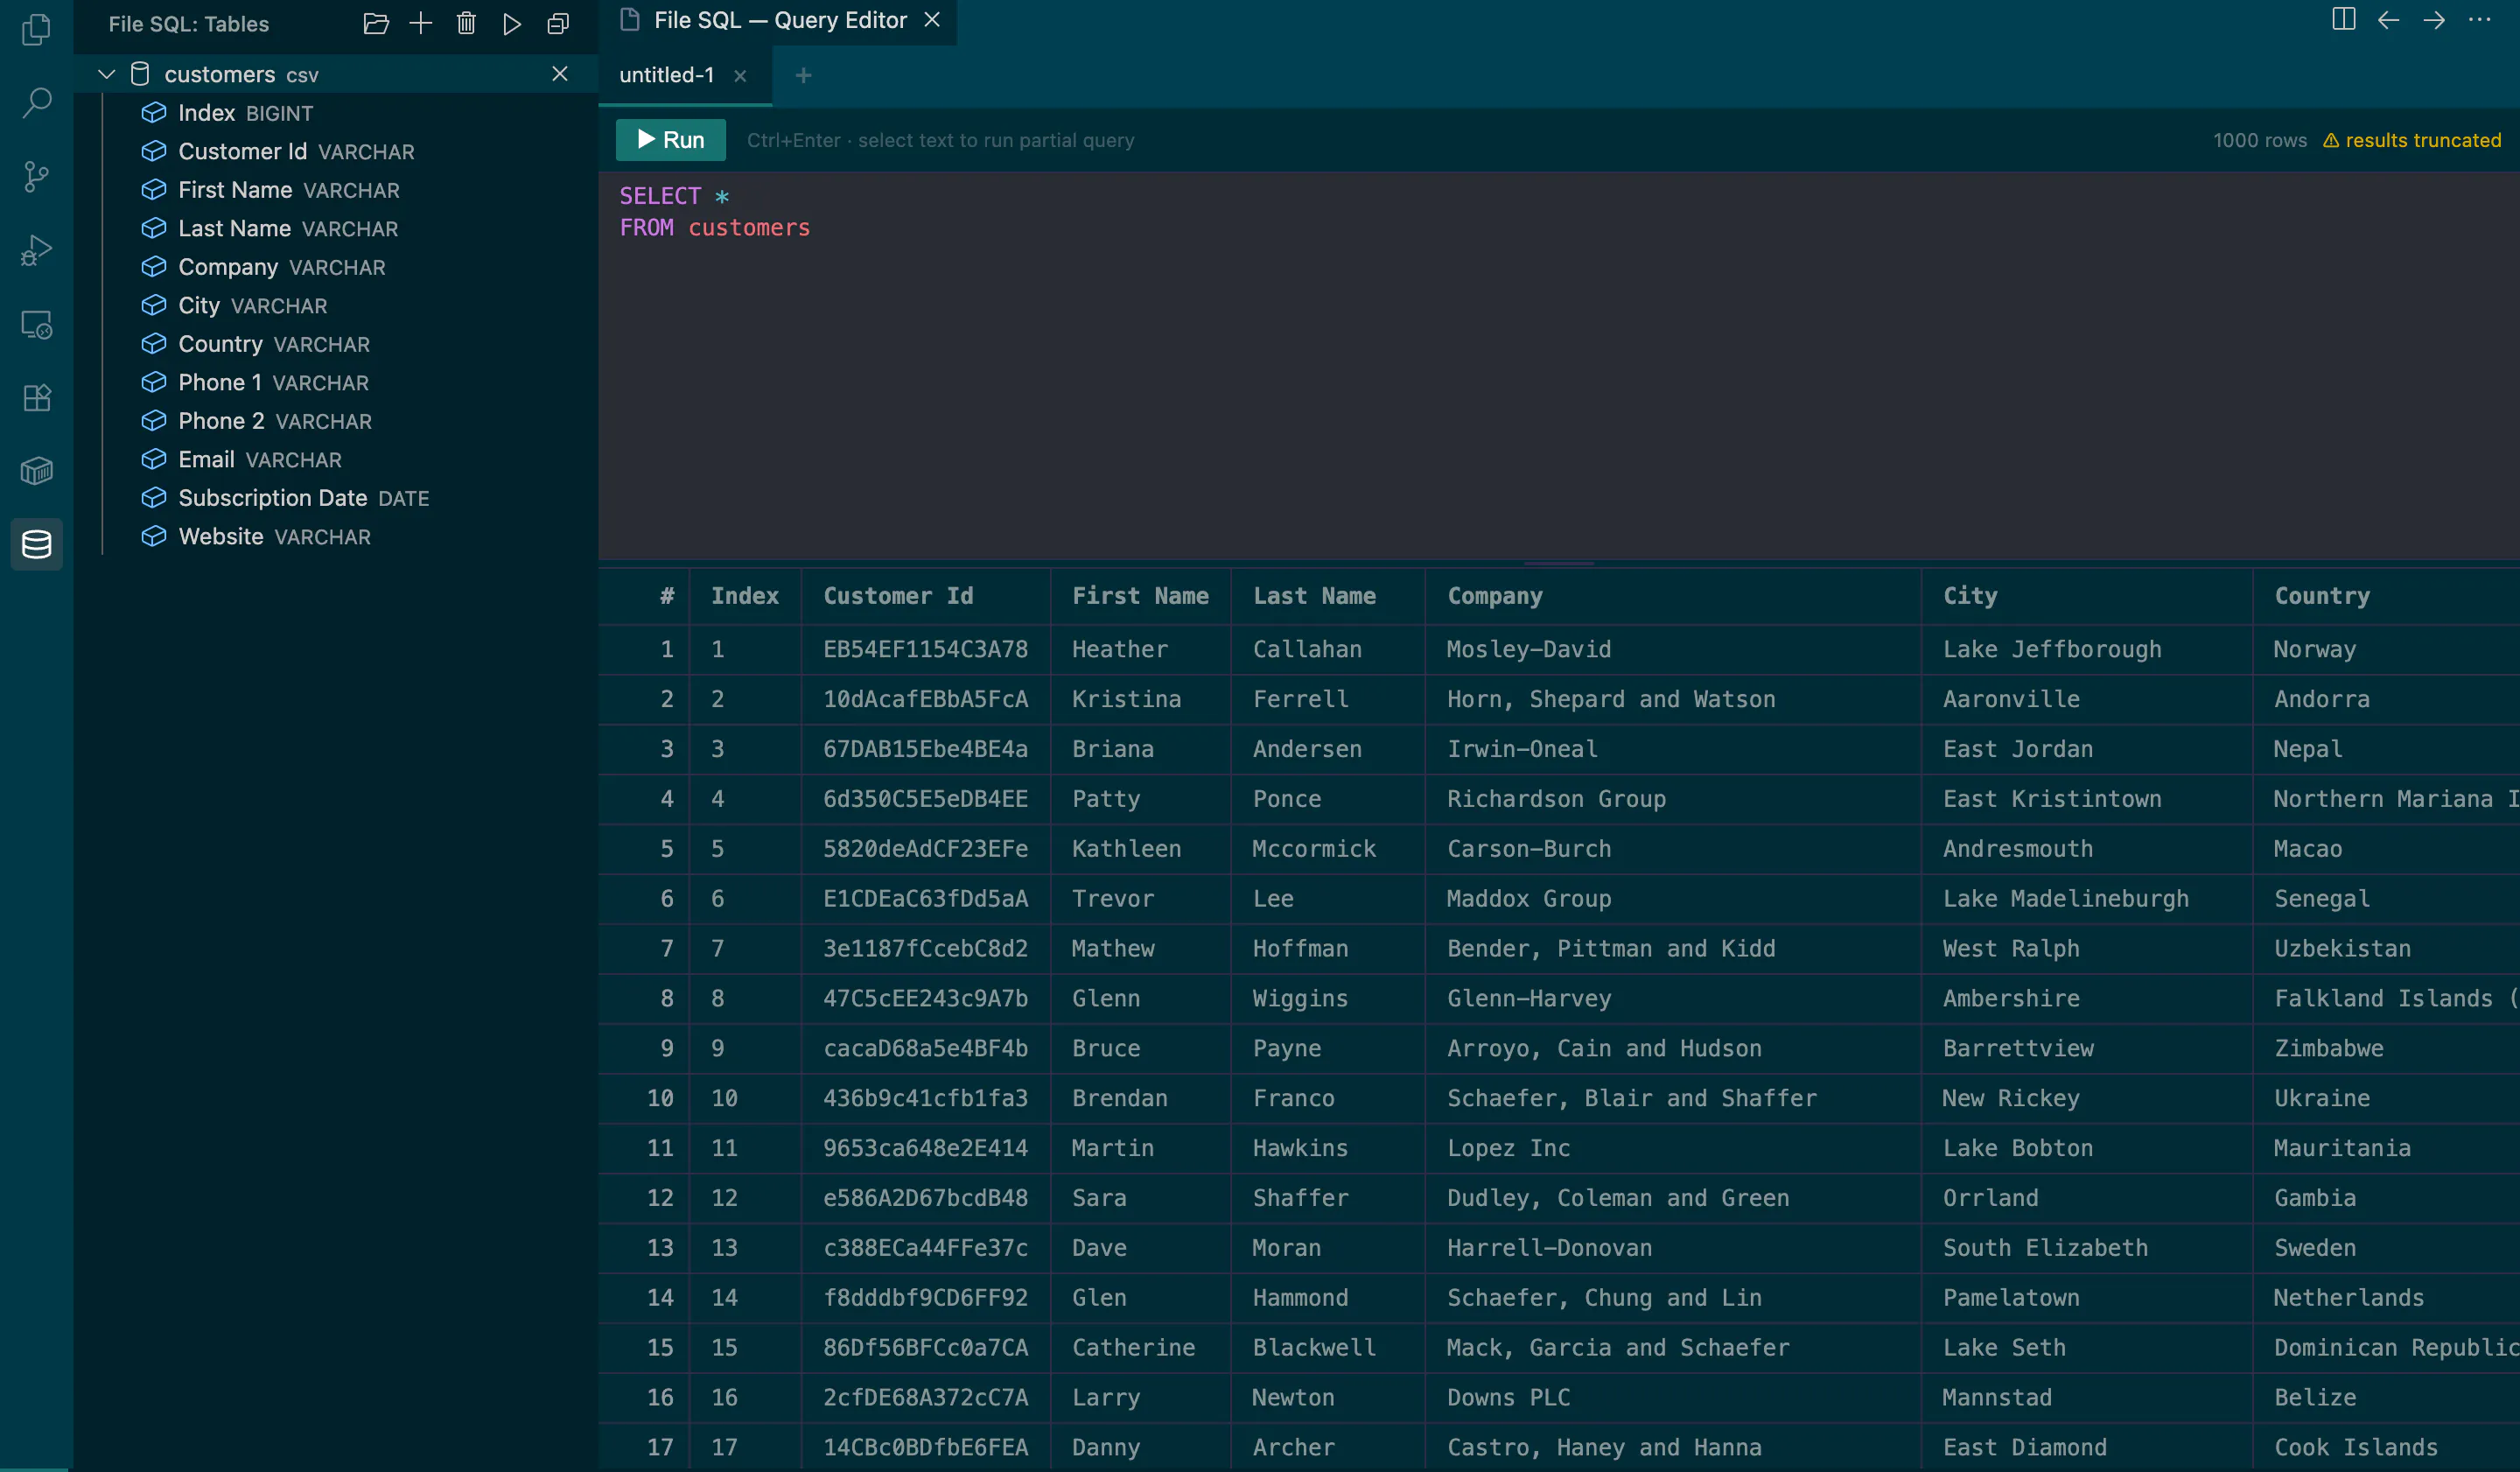Click the 1000 rows count label
2520x1472 pixels.
(x=2260, y=141)
